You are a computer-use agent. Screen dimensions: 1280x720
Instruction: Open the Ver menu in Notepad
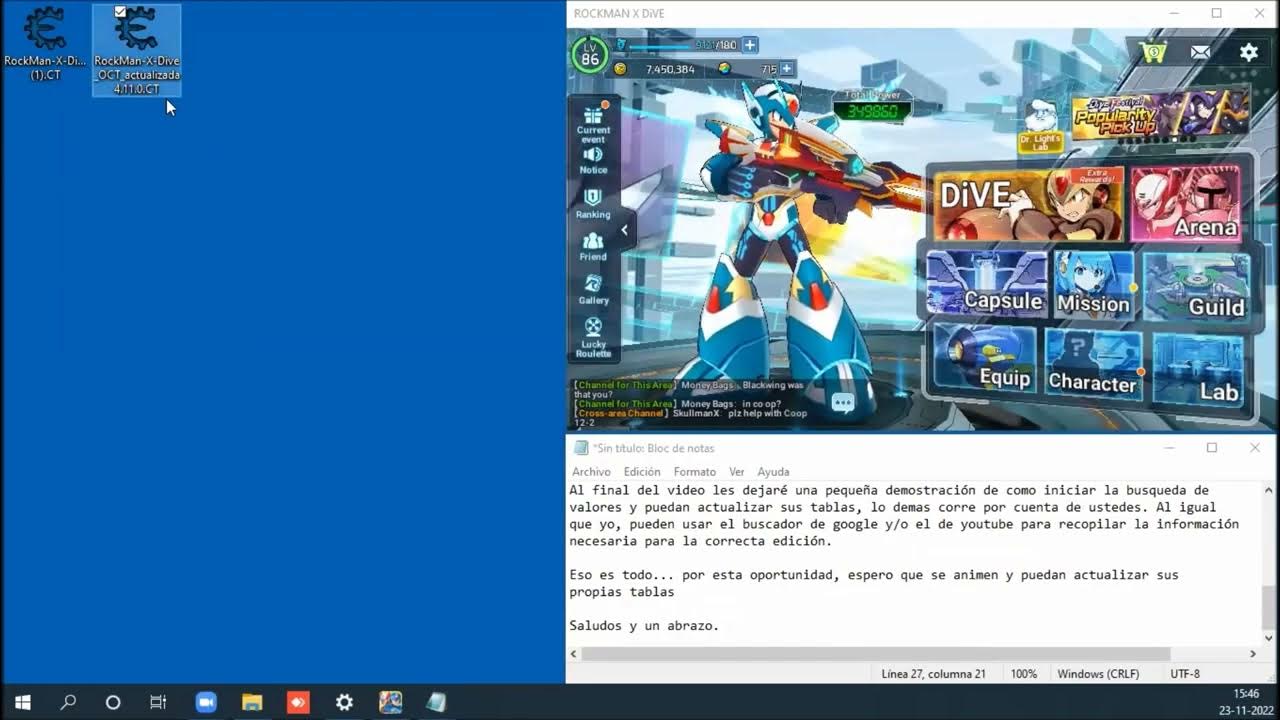(736, 471)
